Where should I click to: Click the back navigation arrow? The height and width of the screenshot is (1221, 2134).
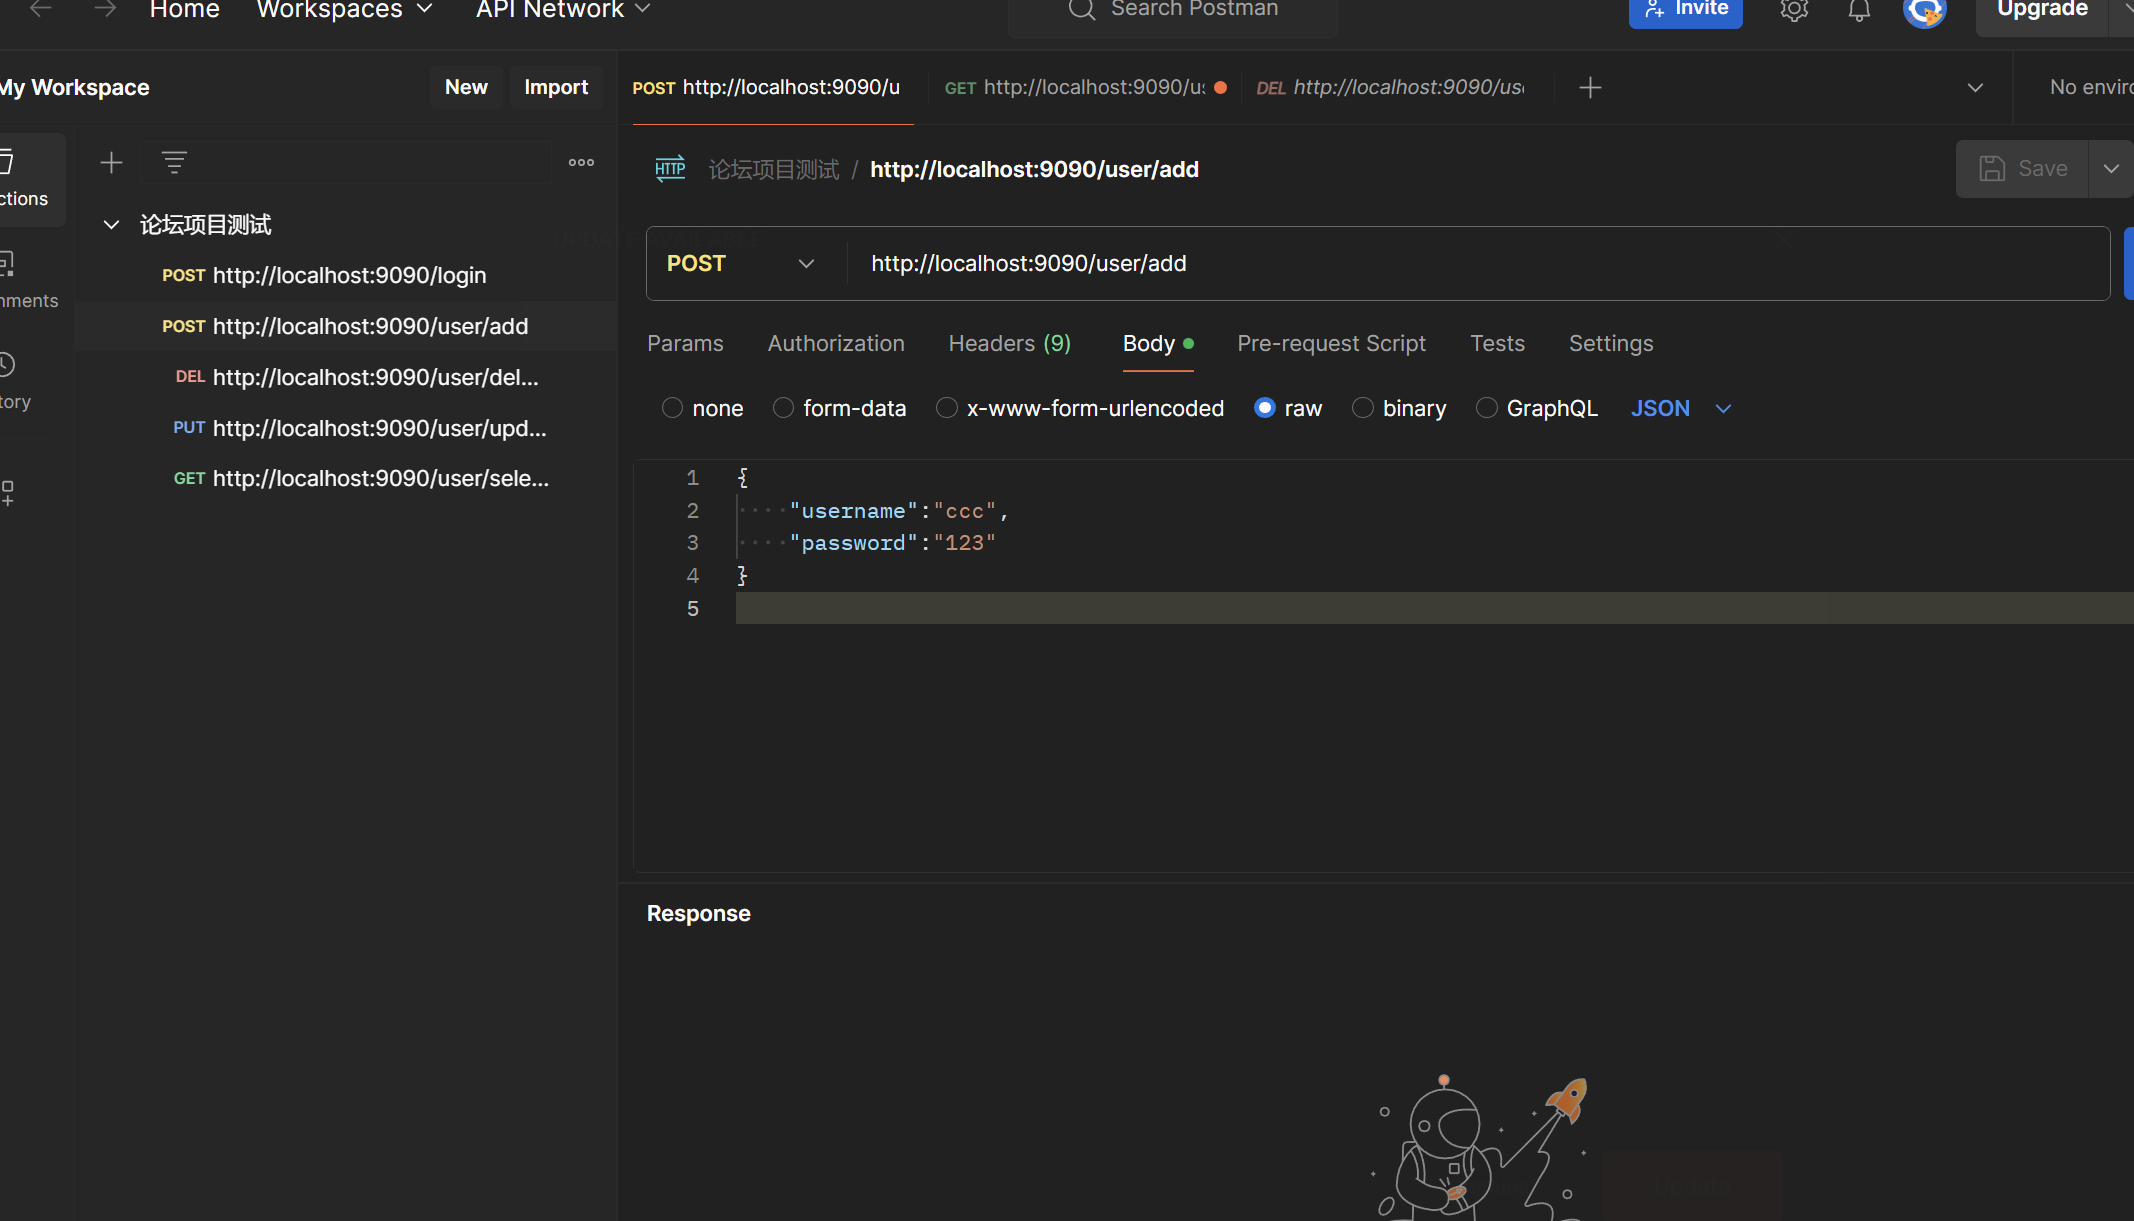41,9
